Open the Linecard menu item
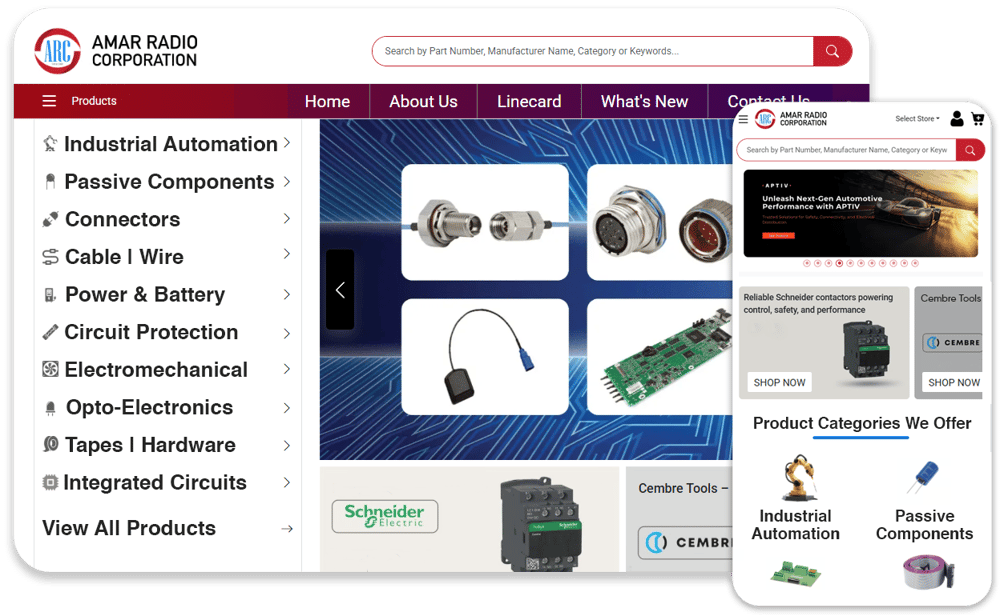 (529, 101)
